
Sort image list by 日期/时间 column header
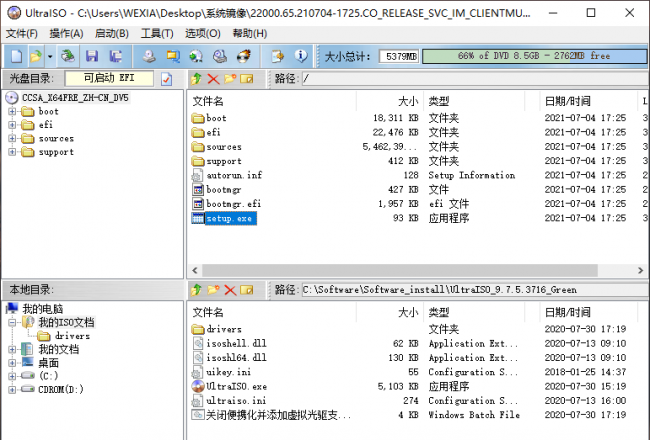(568, 101)
